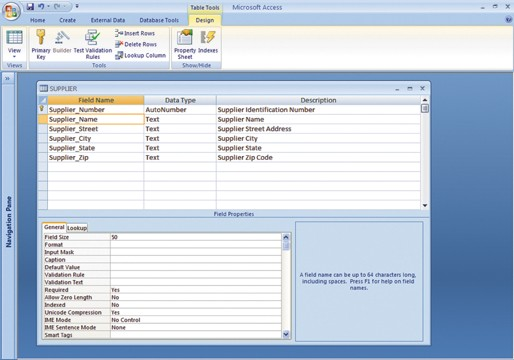Toggle the Property Sheet pane
The height and width of the screenshot is (360, 514).
[x=185, y=44]
